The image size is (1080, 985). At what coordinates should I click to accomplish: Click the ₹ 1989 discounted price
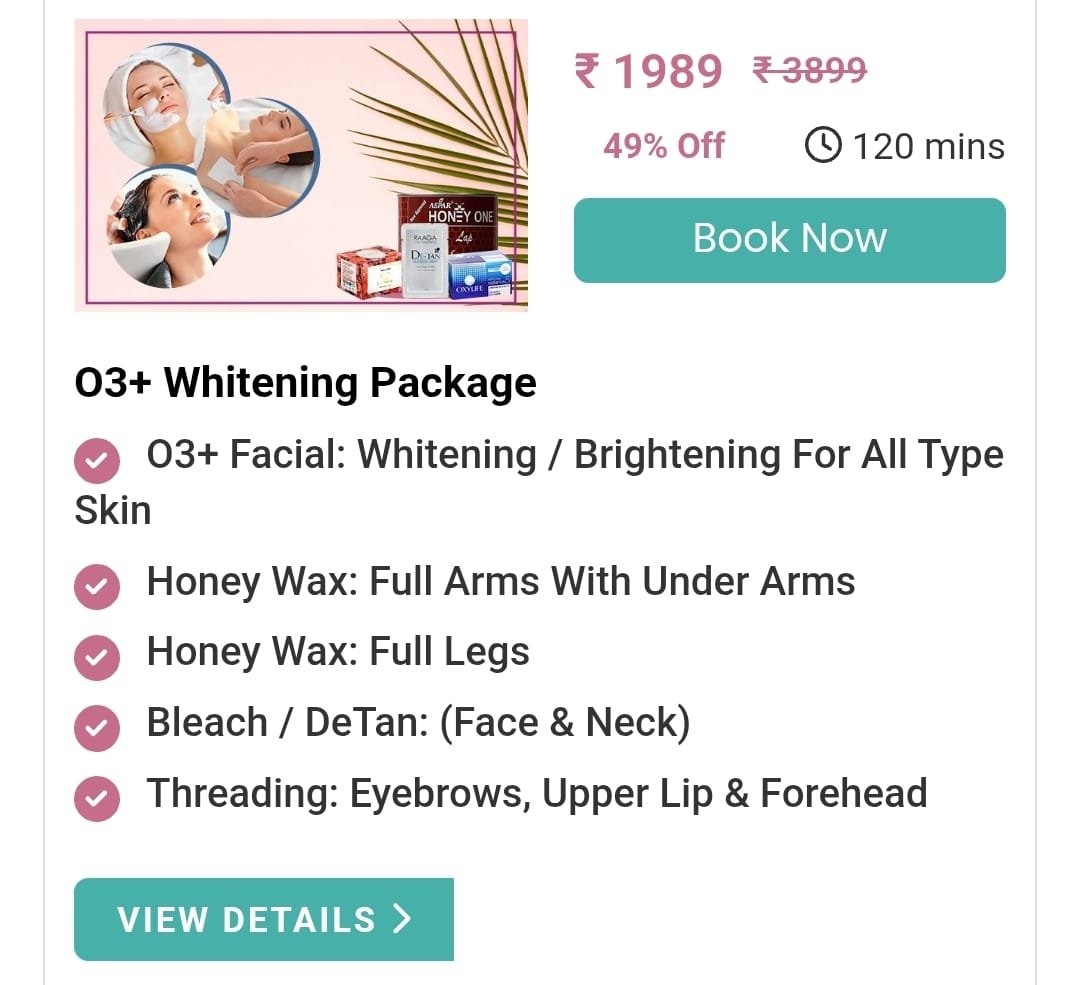648,71
